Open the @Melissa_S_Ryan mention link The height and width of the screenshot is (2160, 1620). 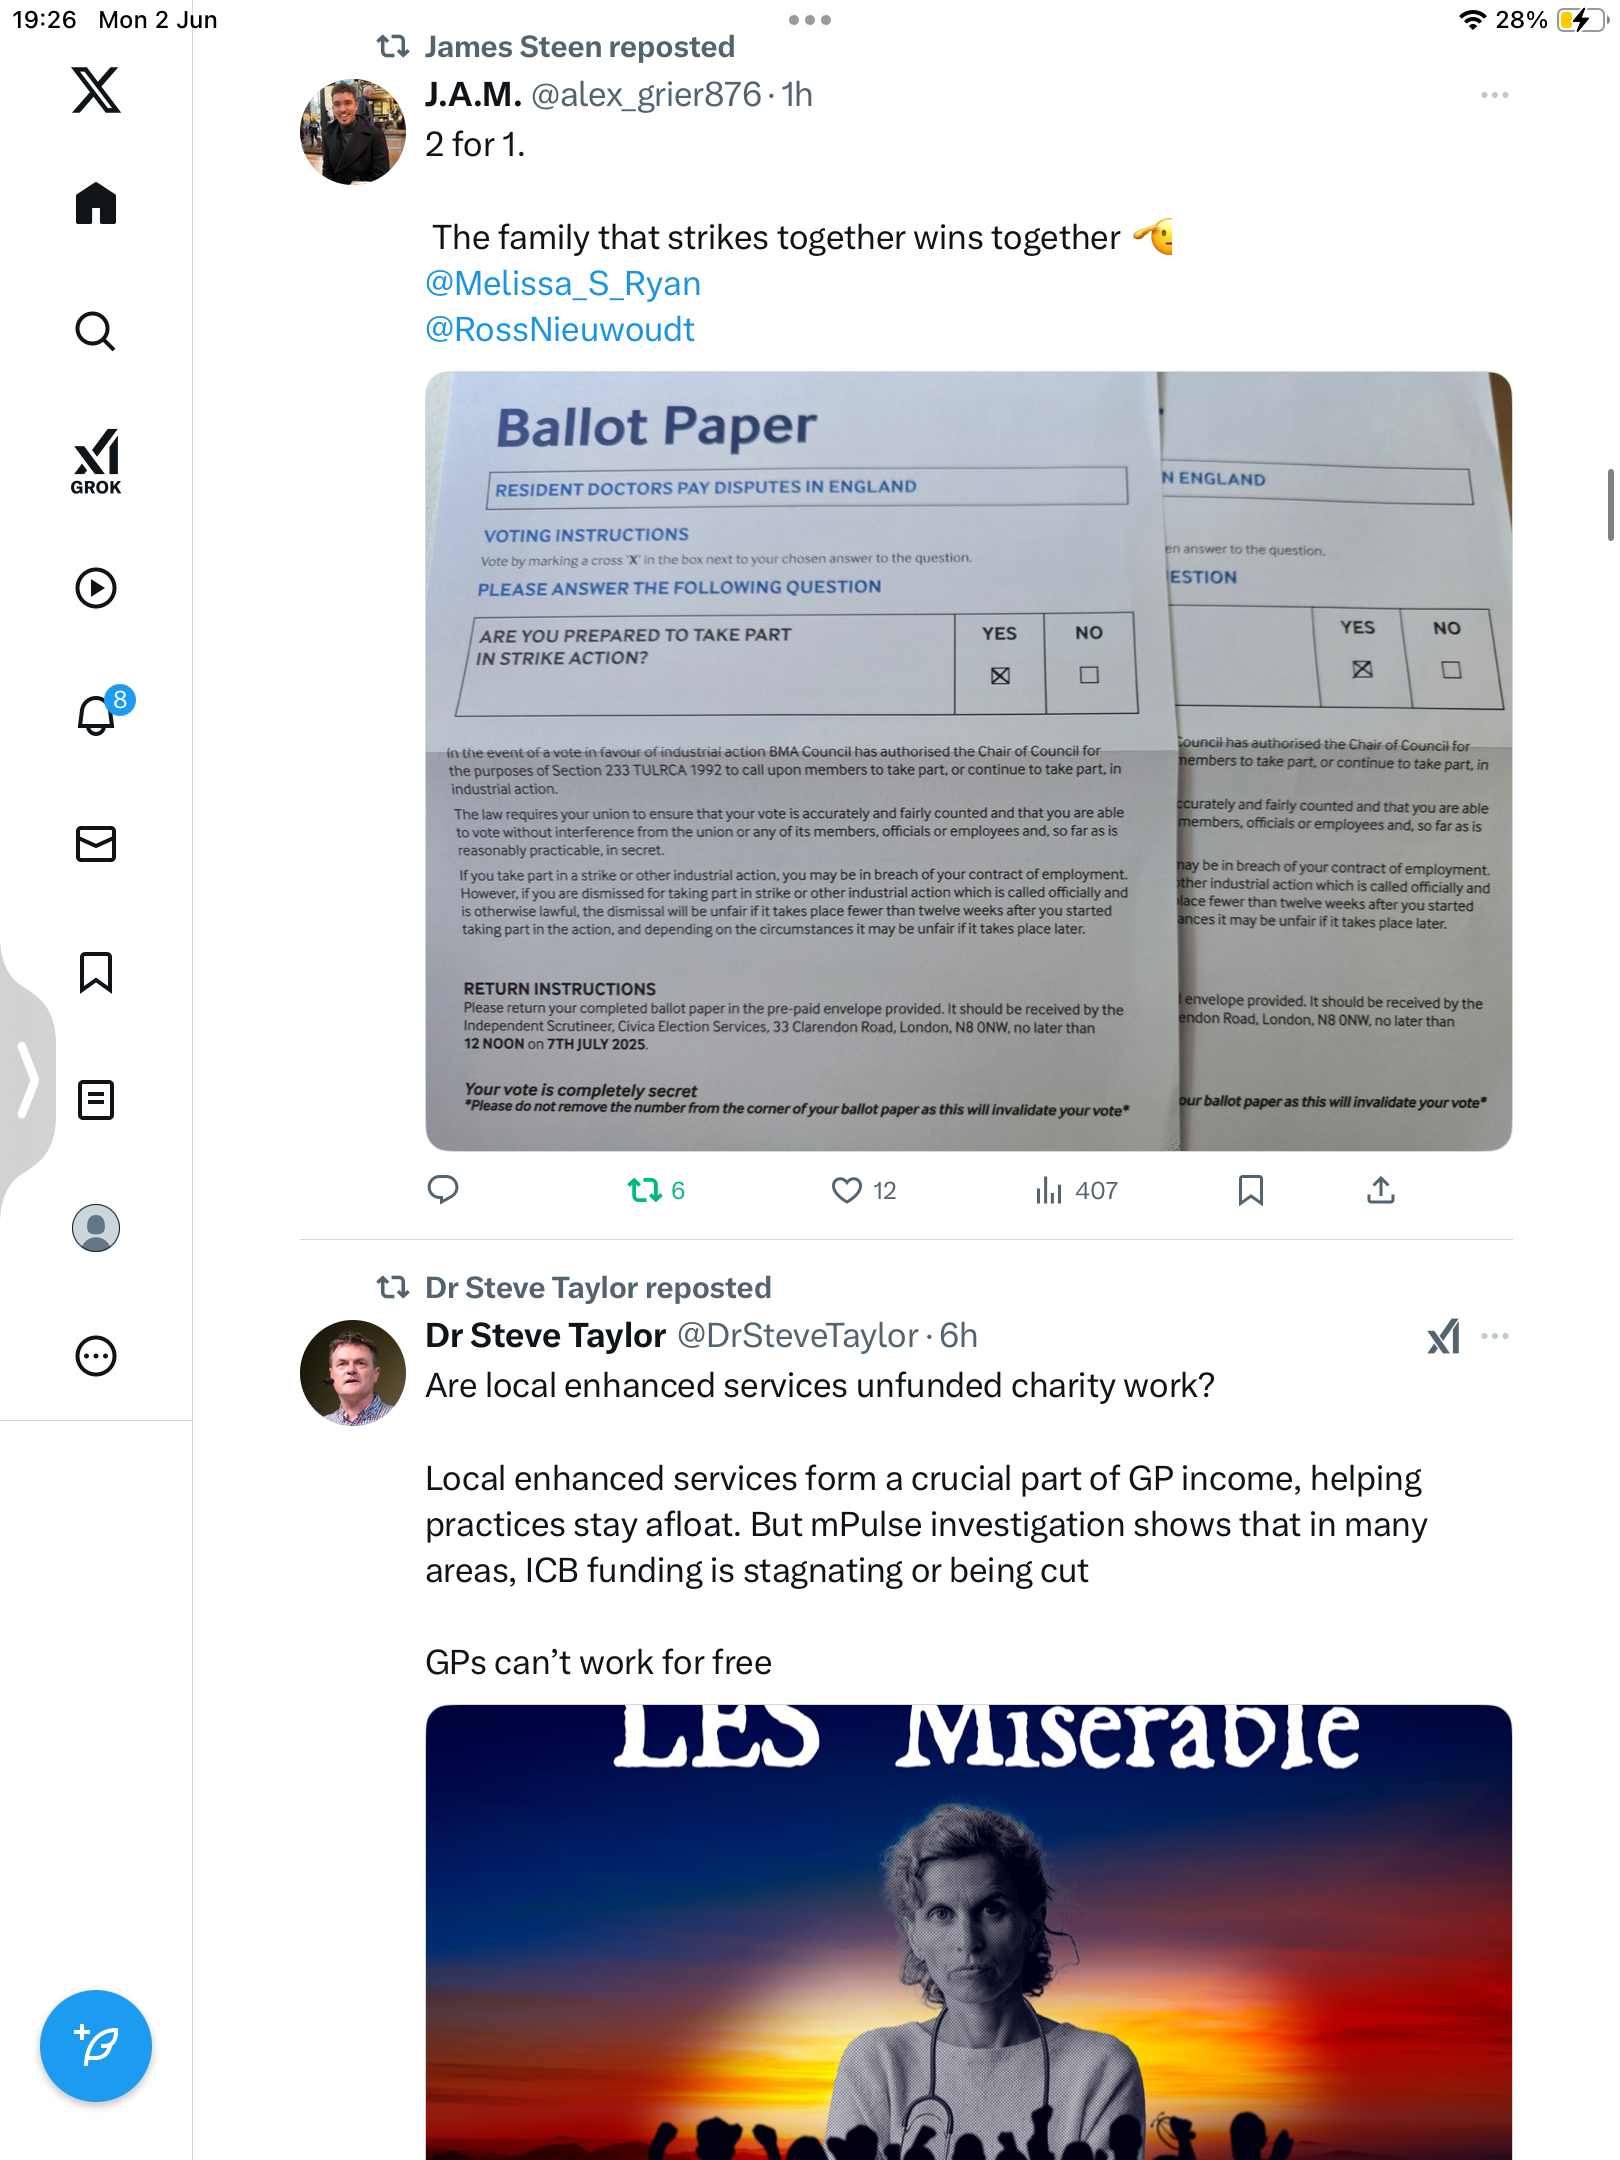tap(563, 283)
